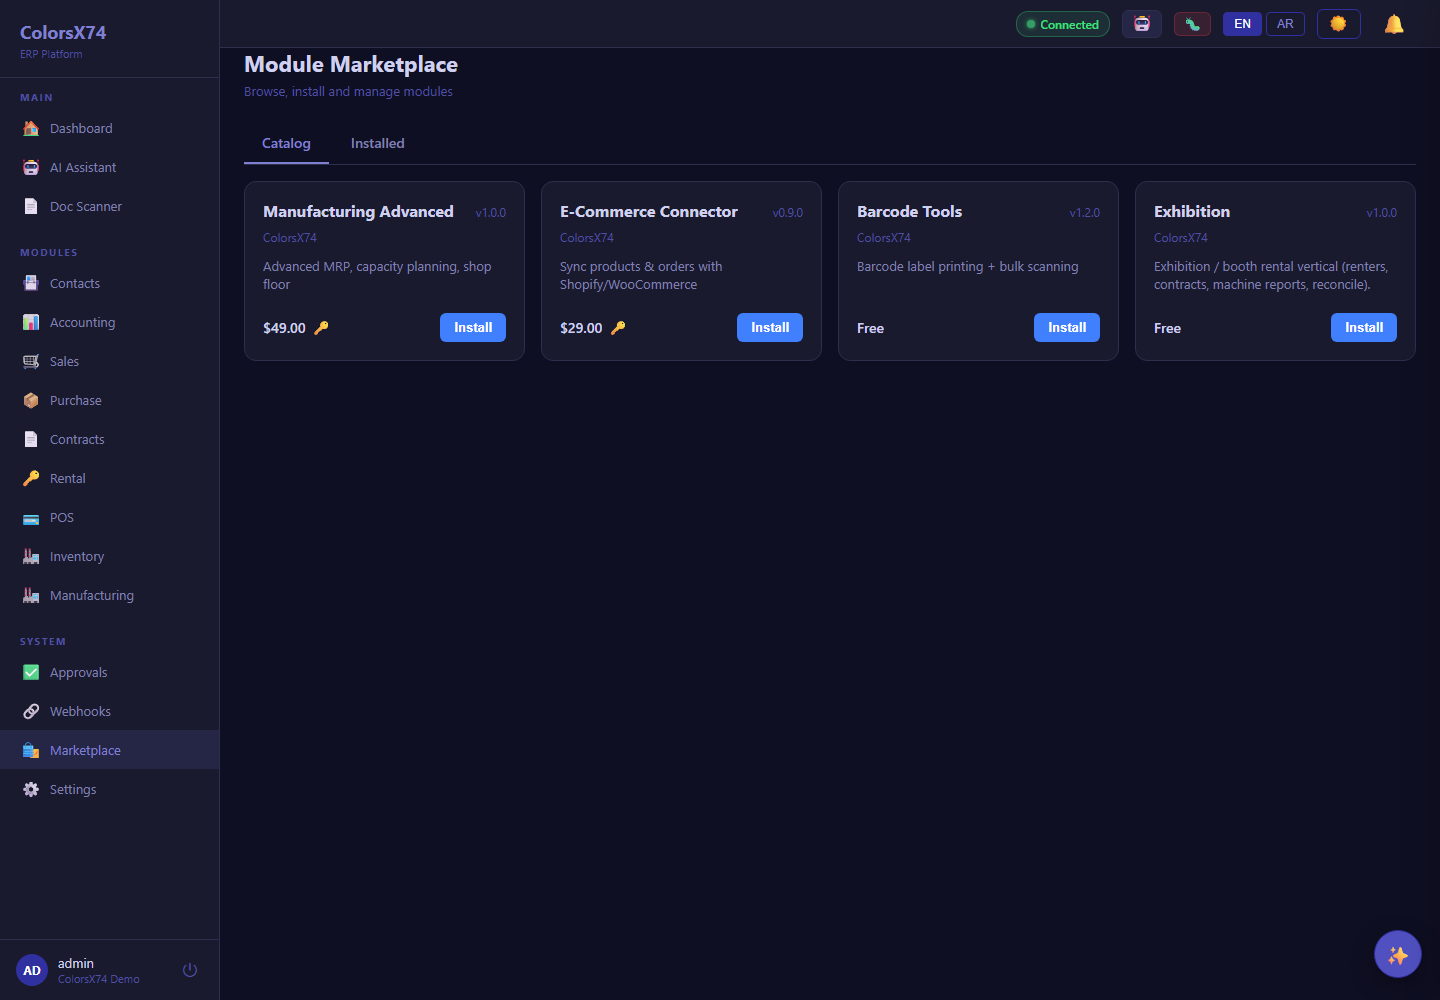Switch language to AR
Image resolution: width=1440 pixels, height=1000 pixels.
coord(1285,24)
